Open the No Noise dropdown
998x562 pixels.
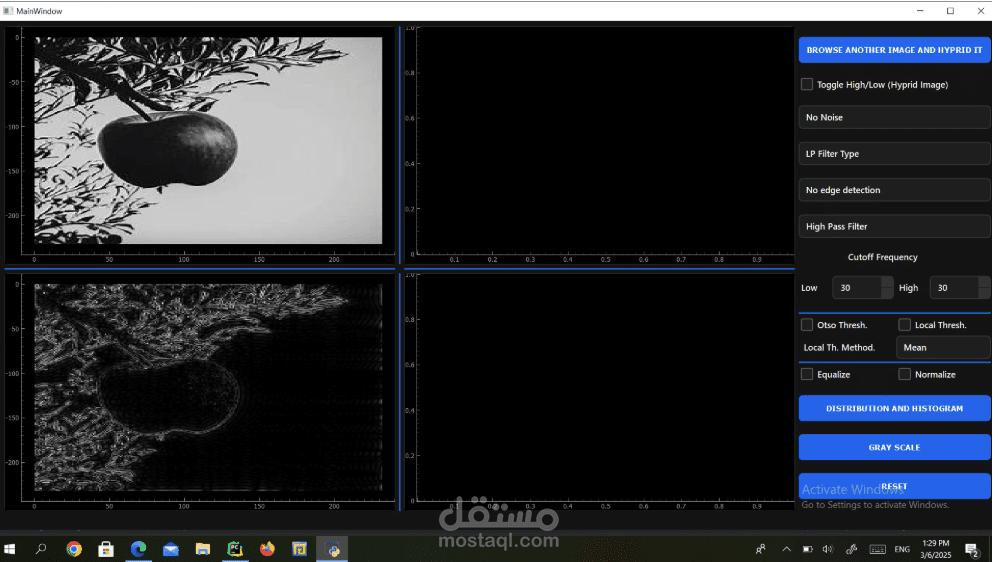pos(894,117)
